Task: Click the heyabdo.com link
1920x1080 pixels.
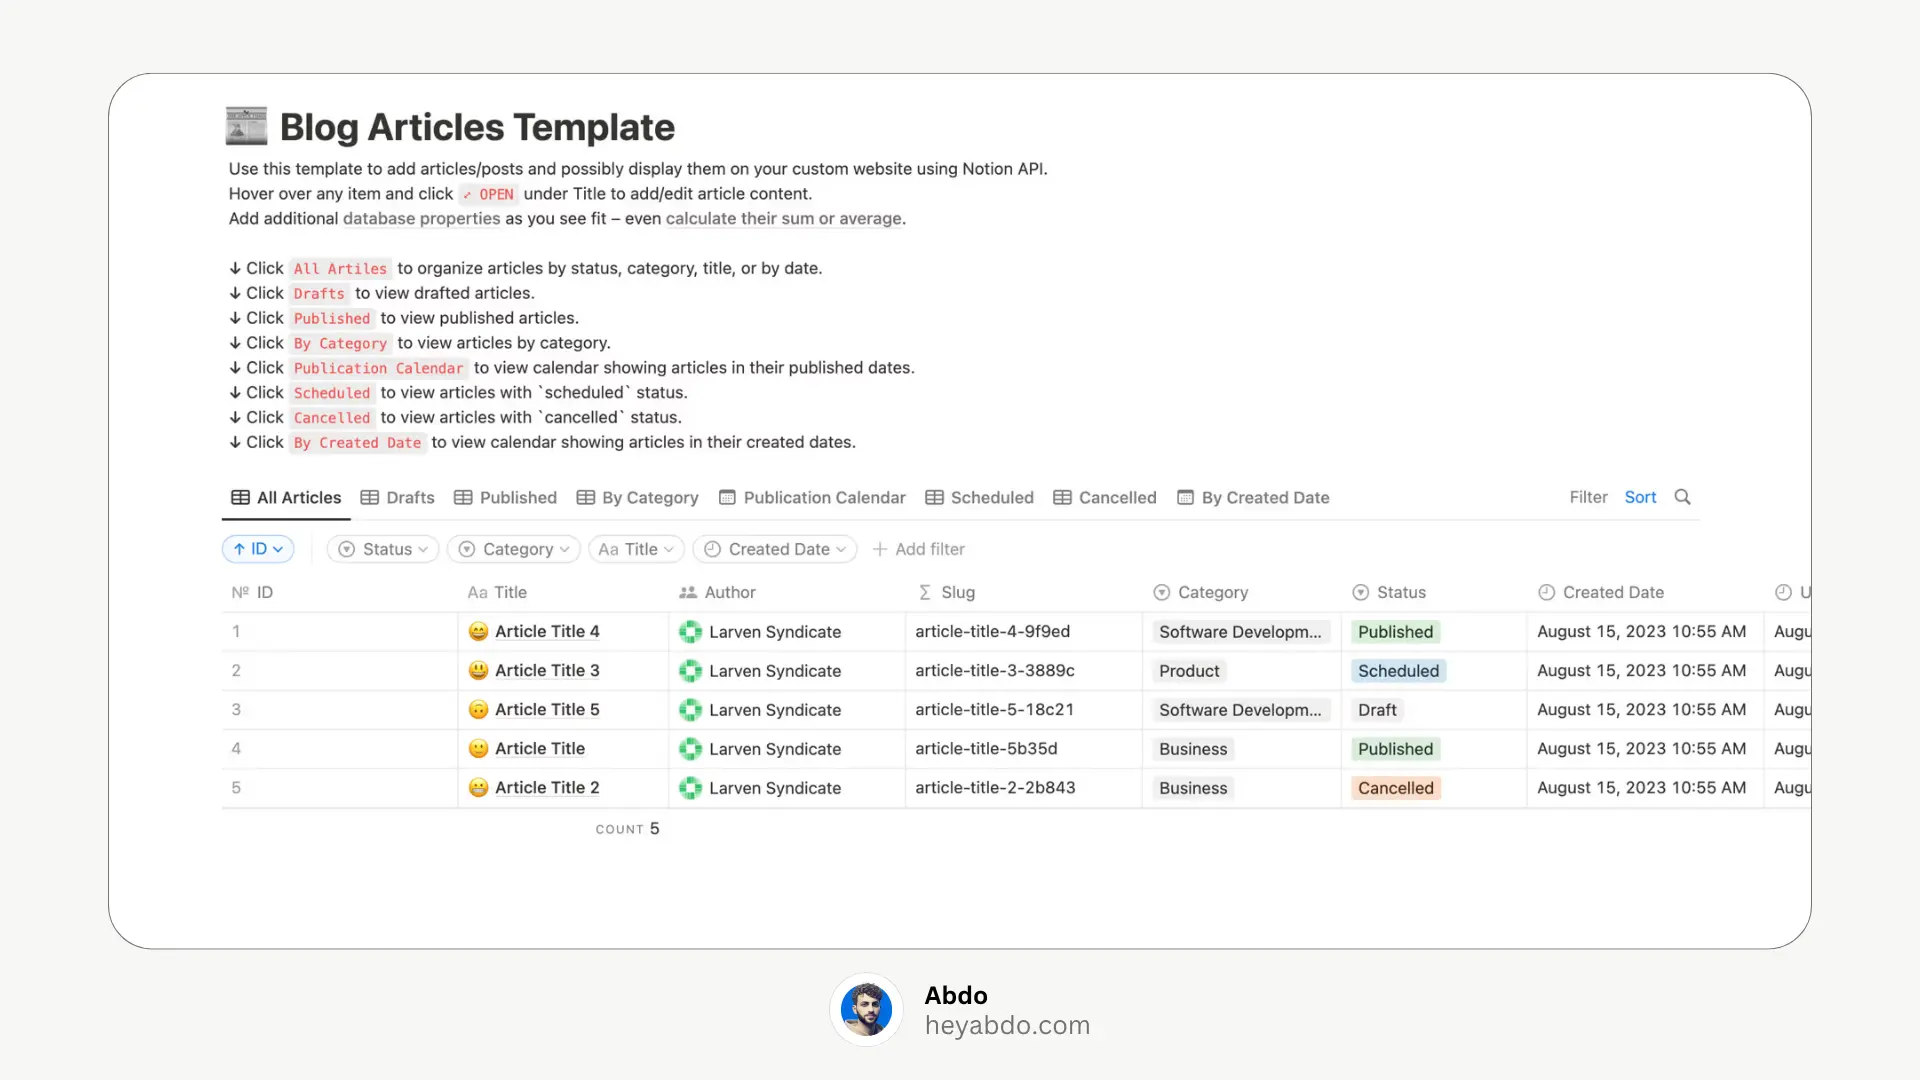Action: tap(1007, 1025)
